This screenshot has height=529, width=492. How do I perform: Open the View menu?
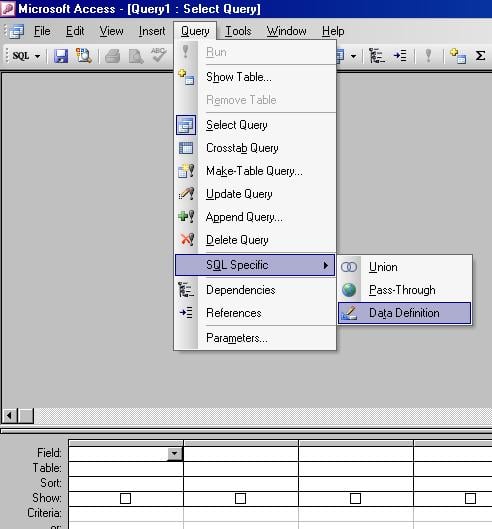111,31
